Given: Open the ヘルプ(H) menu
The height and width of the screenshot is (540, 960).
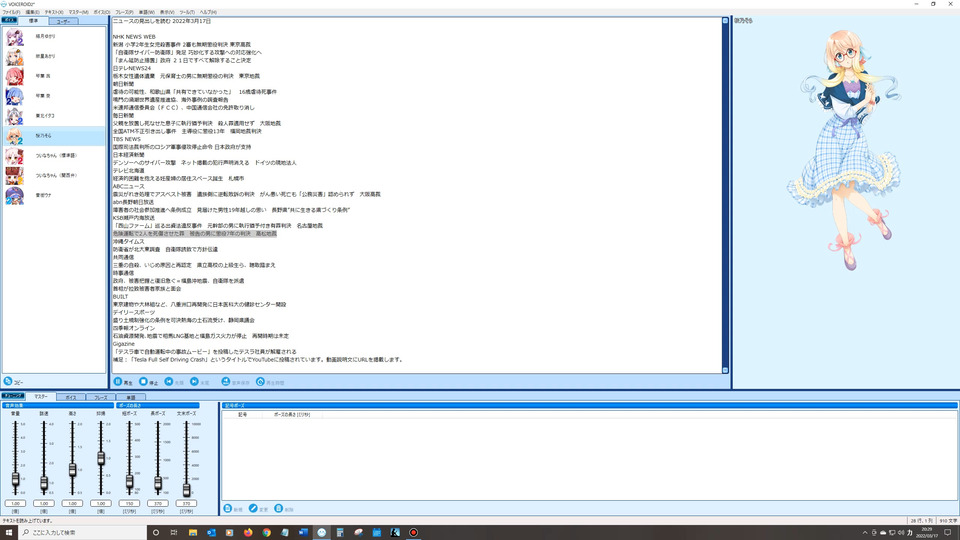Looking at the screenshot, I should click(x=208, y=12).
